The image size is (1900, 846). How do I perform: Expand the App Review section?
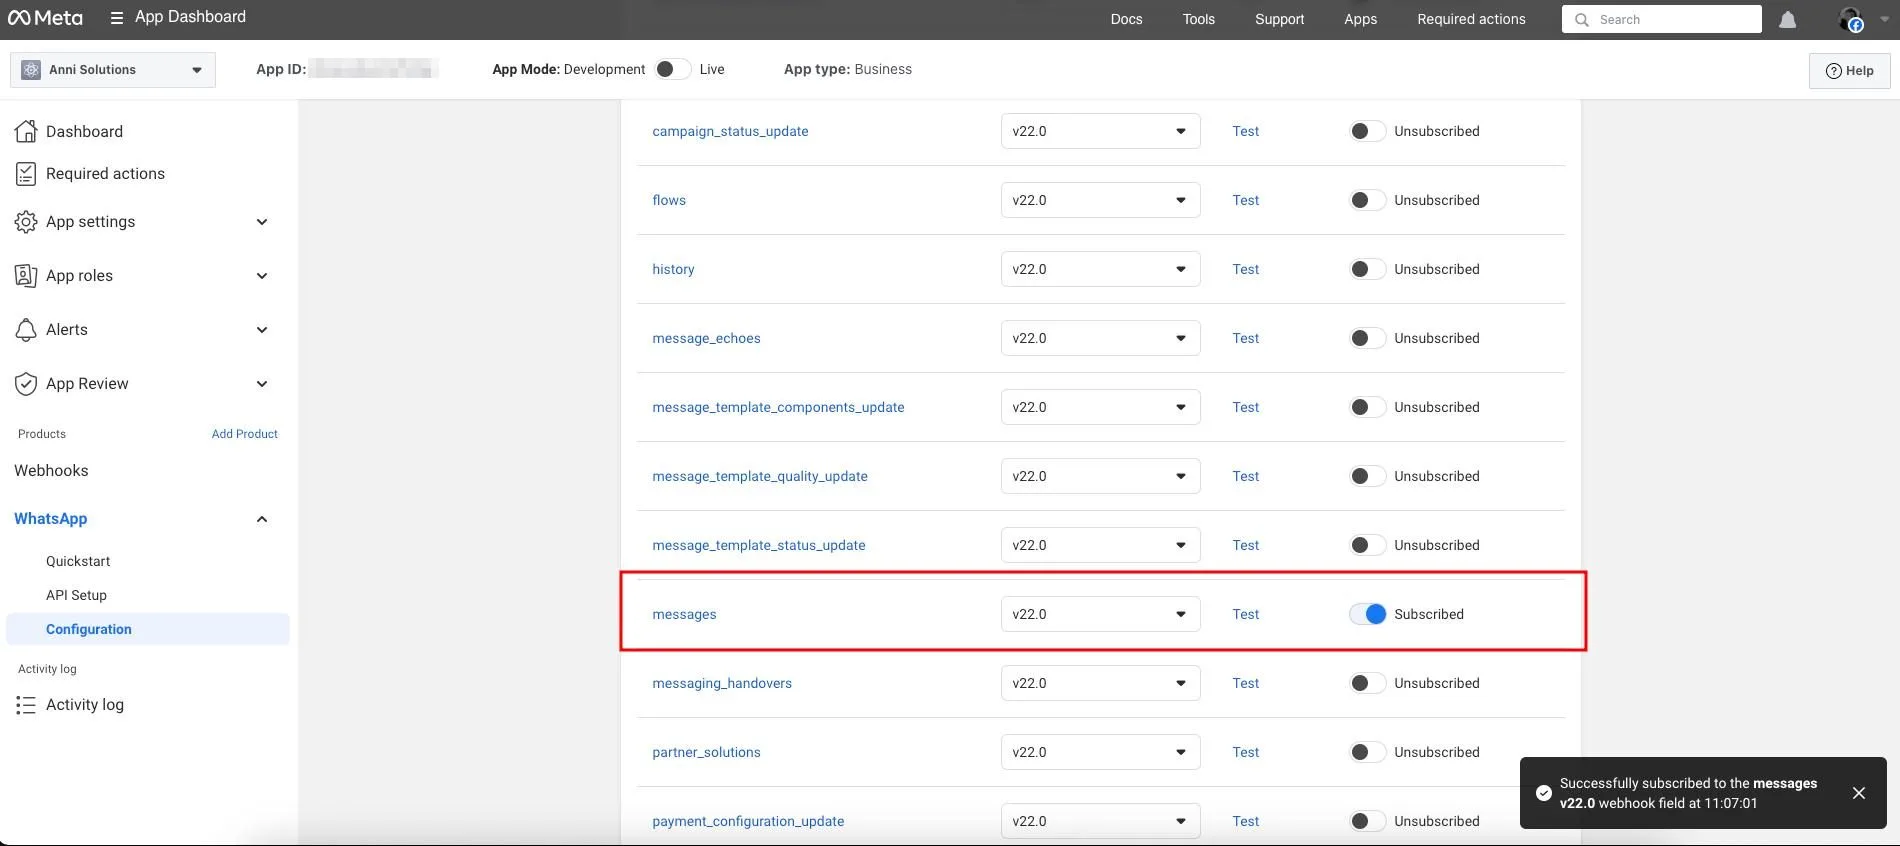pos(262,384)
